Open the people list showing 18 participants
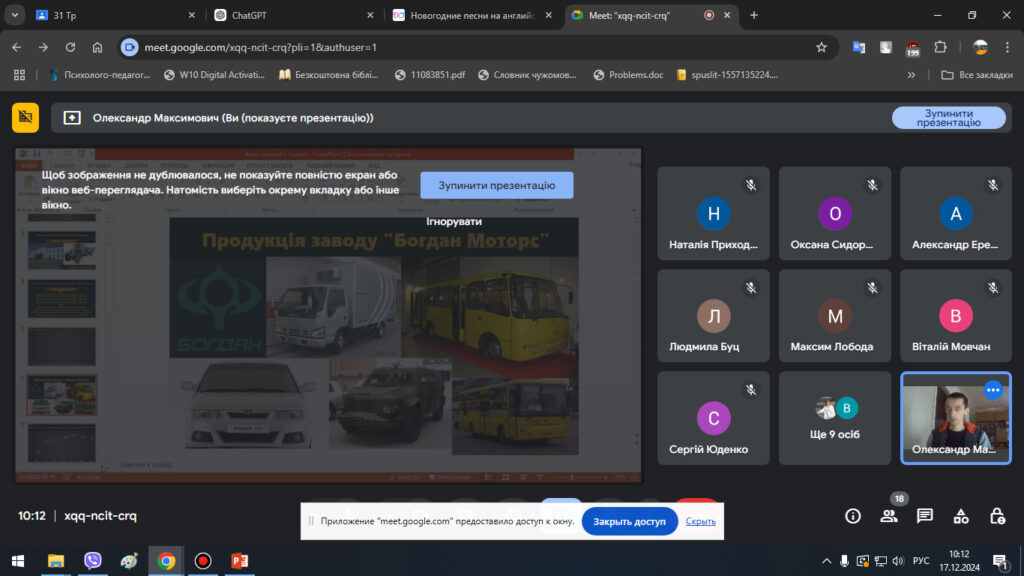 [x=889, y=516]
